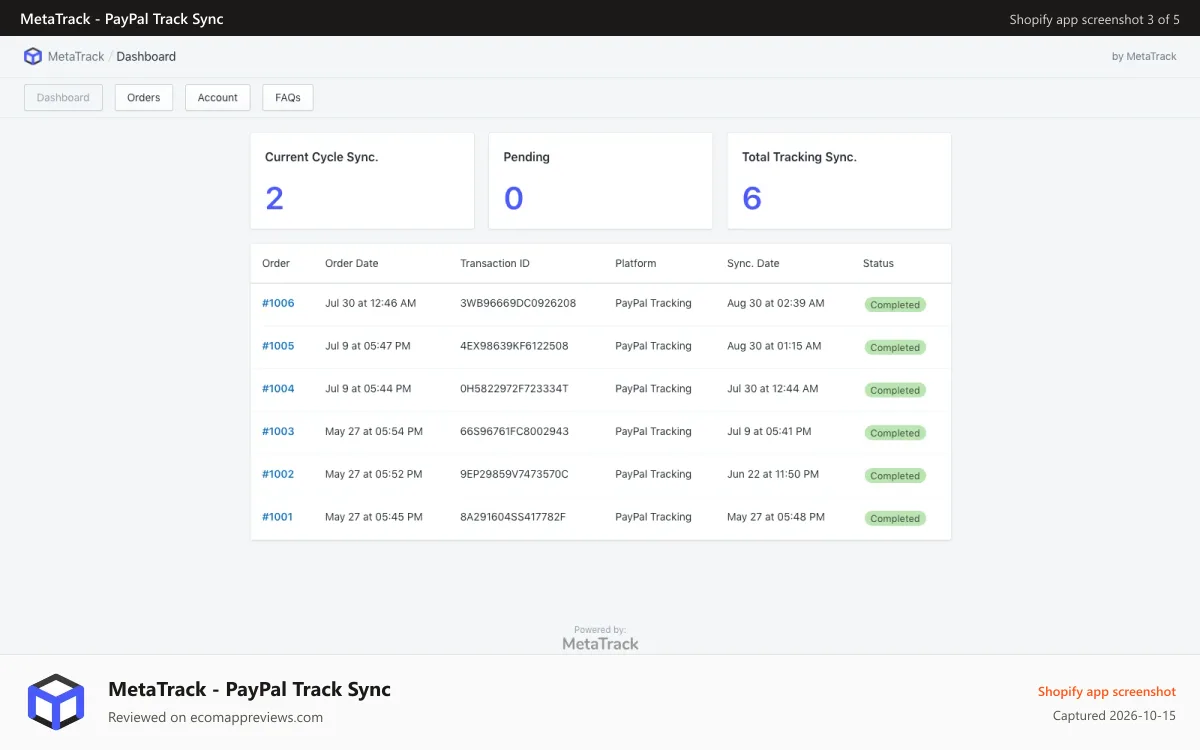The height and width of the screenshot is (750, 1200).
Task: Click the Completed badge for order #1005
Action: [x=895, y=348]
